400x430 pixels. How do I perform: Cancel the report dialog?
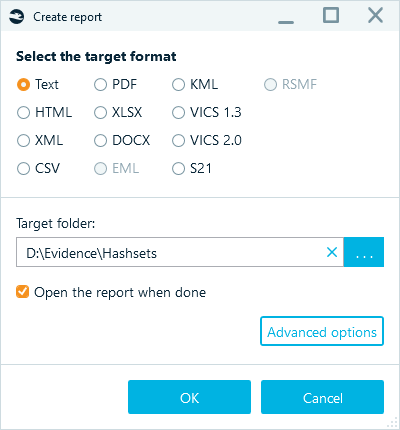322,397
